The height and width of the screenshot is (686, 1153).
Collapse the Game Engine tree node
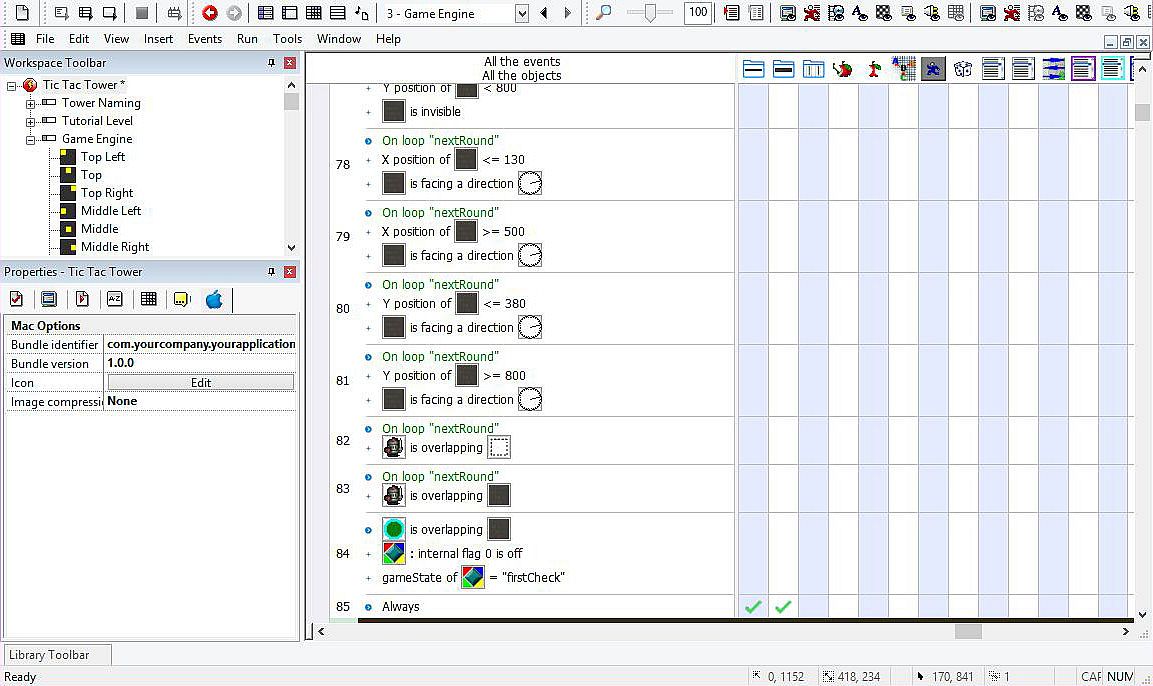click(x=30, y=139)
